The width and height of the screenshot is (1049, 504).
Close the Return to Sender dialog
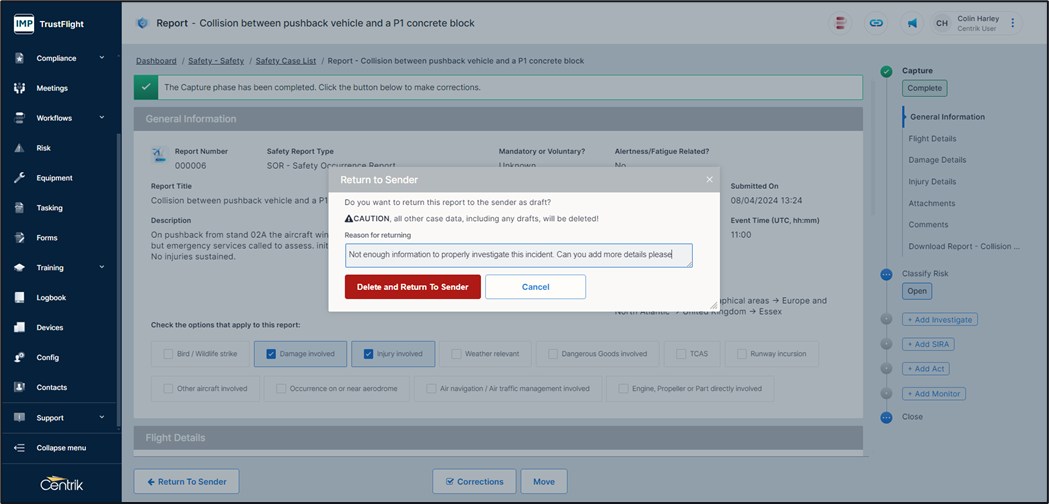(710, 179)
